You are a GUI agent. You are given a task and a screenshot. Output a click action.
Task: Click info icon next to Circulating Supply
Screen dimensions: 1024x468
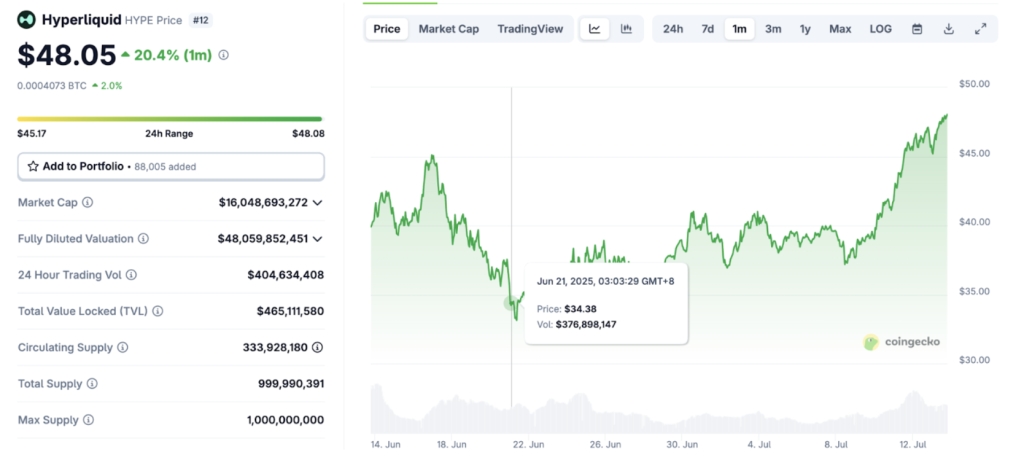point(123,348)
